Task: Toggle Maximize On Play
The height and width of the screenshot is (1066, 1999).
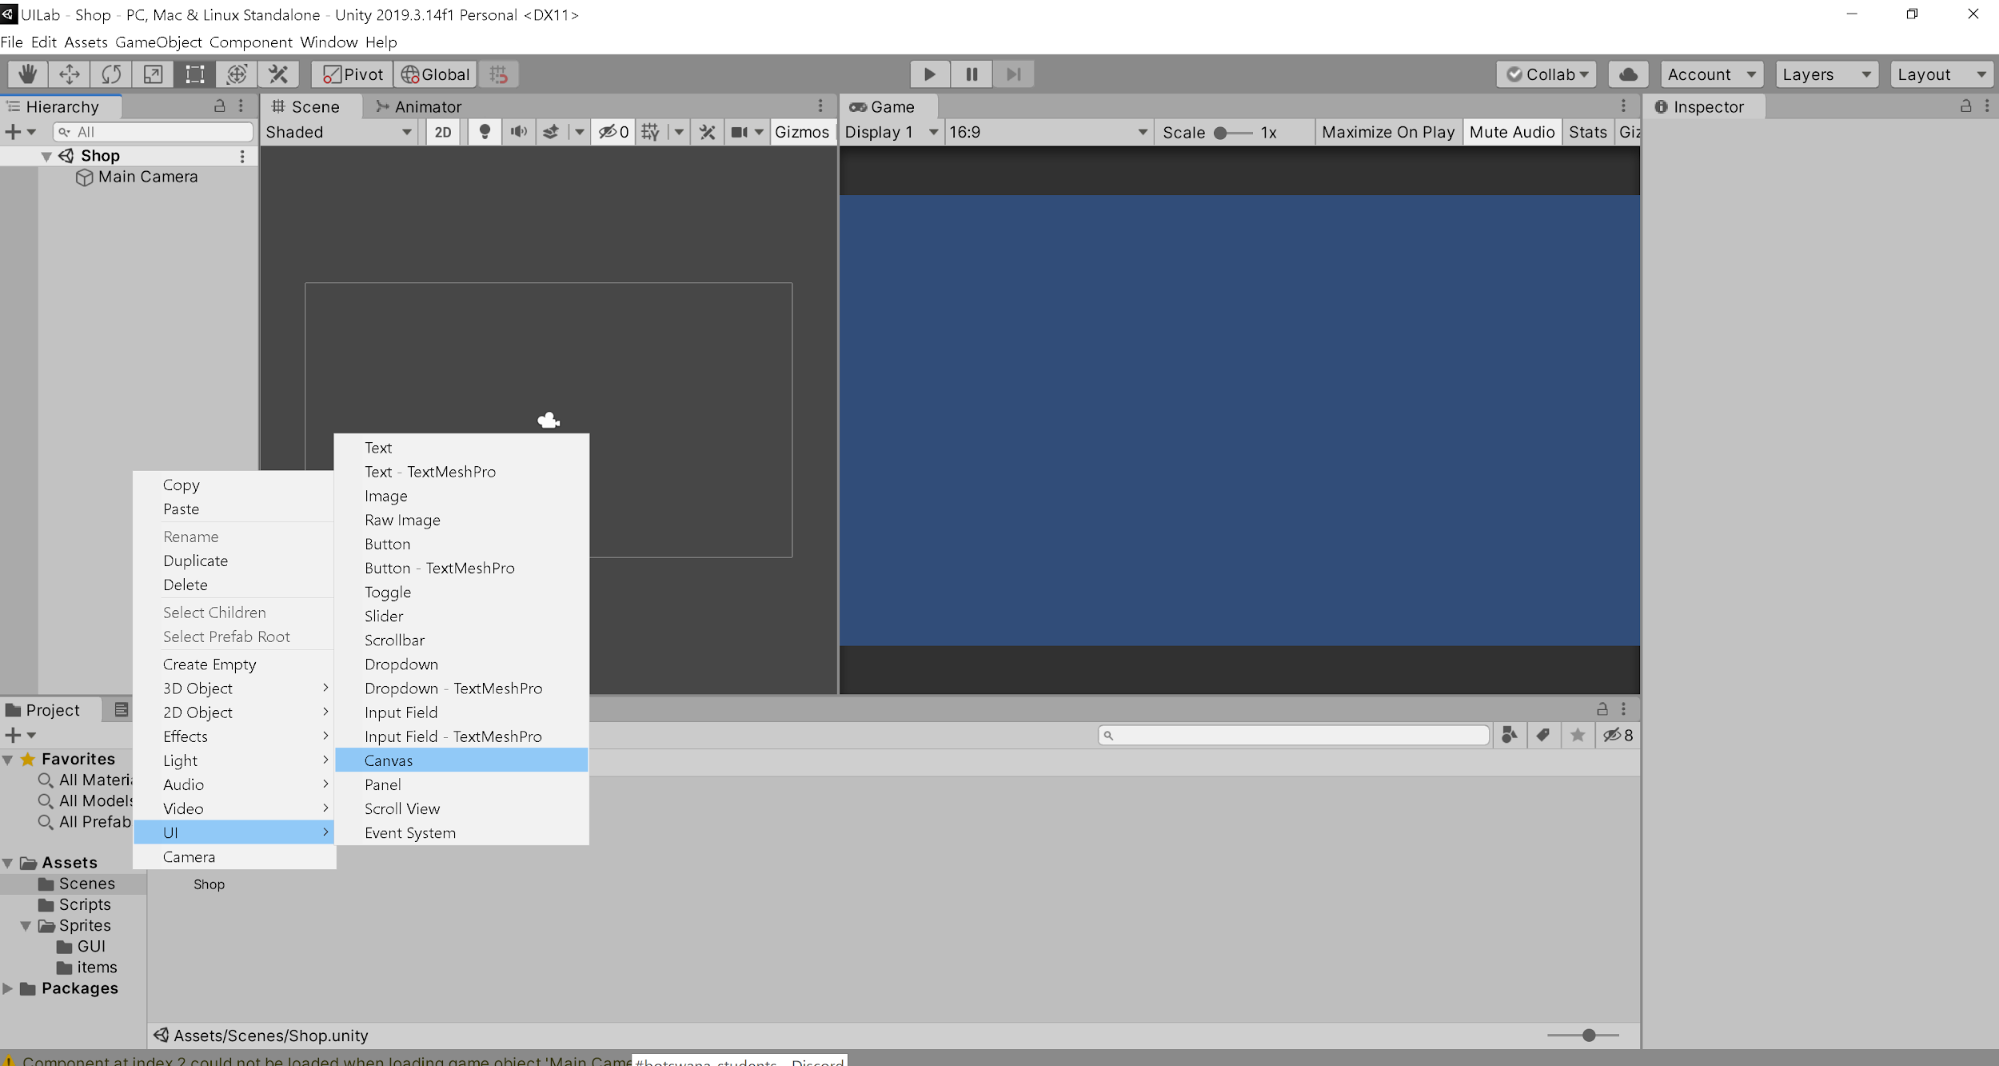Action: click(x=1387, y=132)
